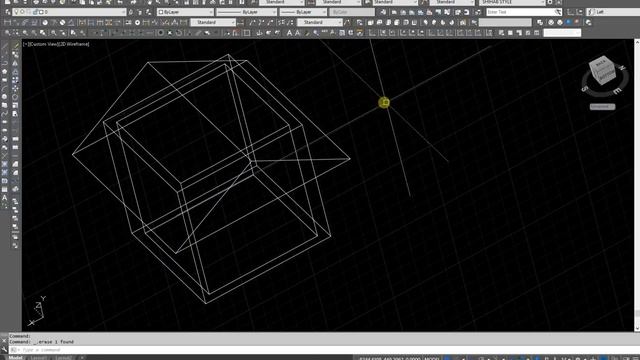Select the Hatch tool
This screenshot has width=640, height=360.
click(4, 164)
